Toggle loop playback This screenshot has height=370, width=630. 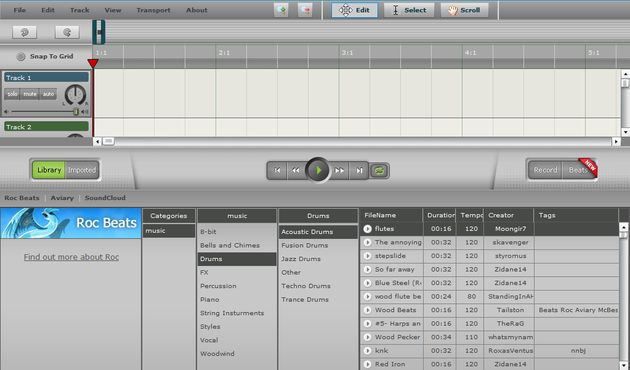coord(379,170)
